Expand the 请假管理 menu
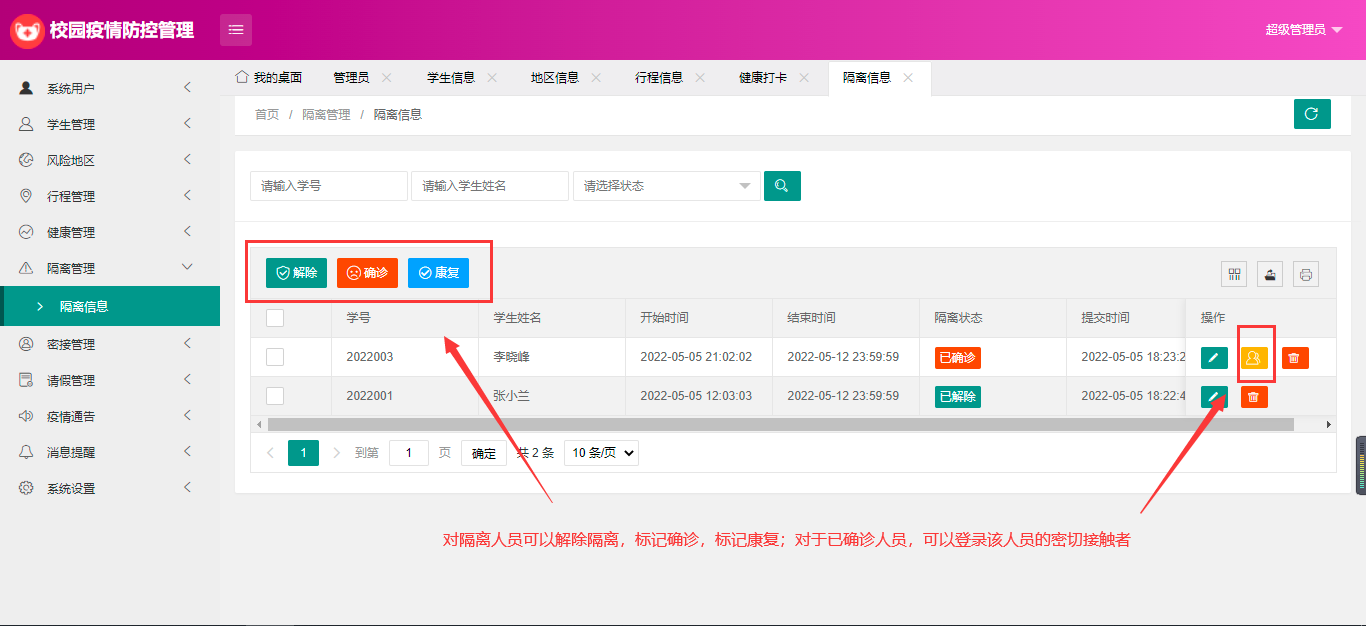 [x=187, y=380]
